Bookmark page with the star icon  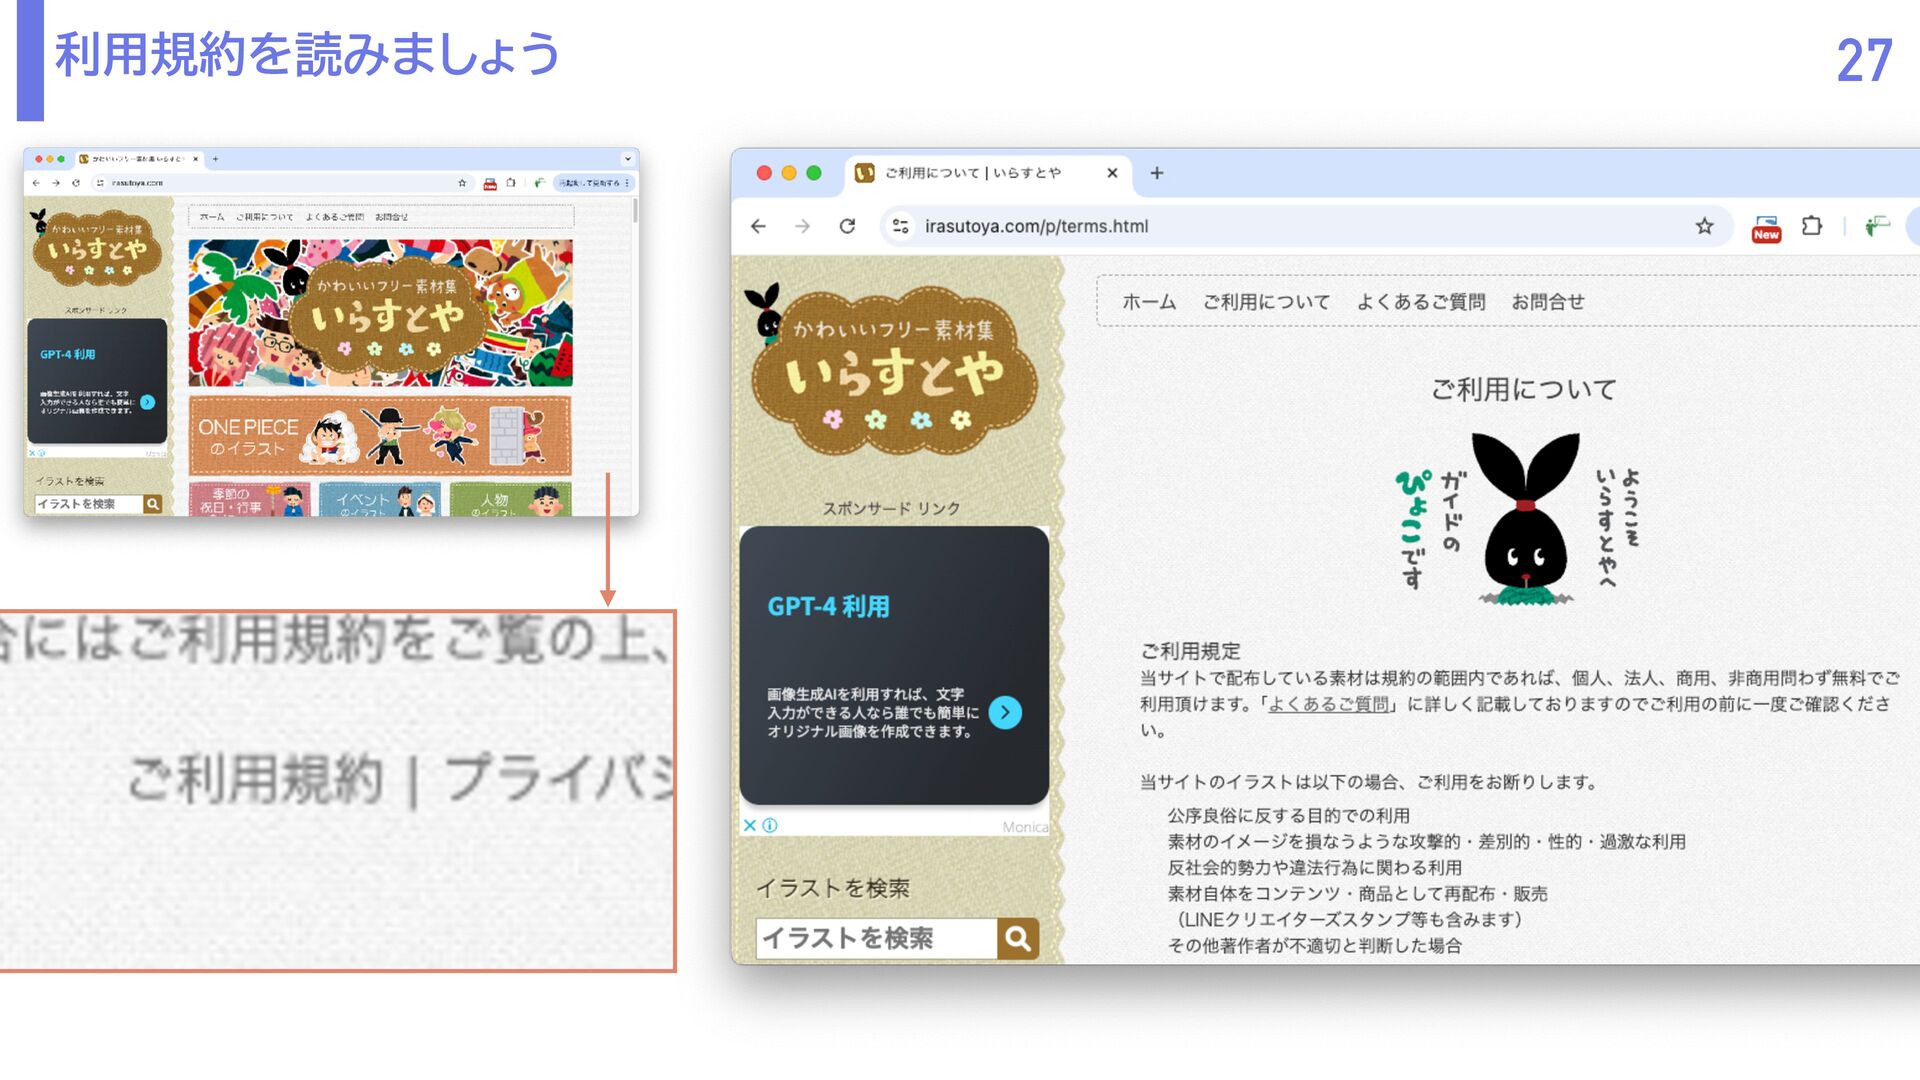point(1704,226)
